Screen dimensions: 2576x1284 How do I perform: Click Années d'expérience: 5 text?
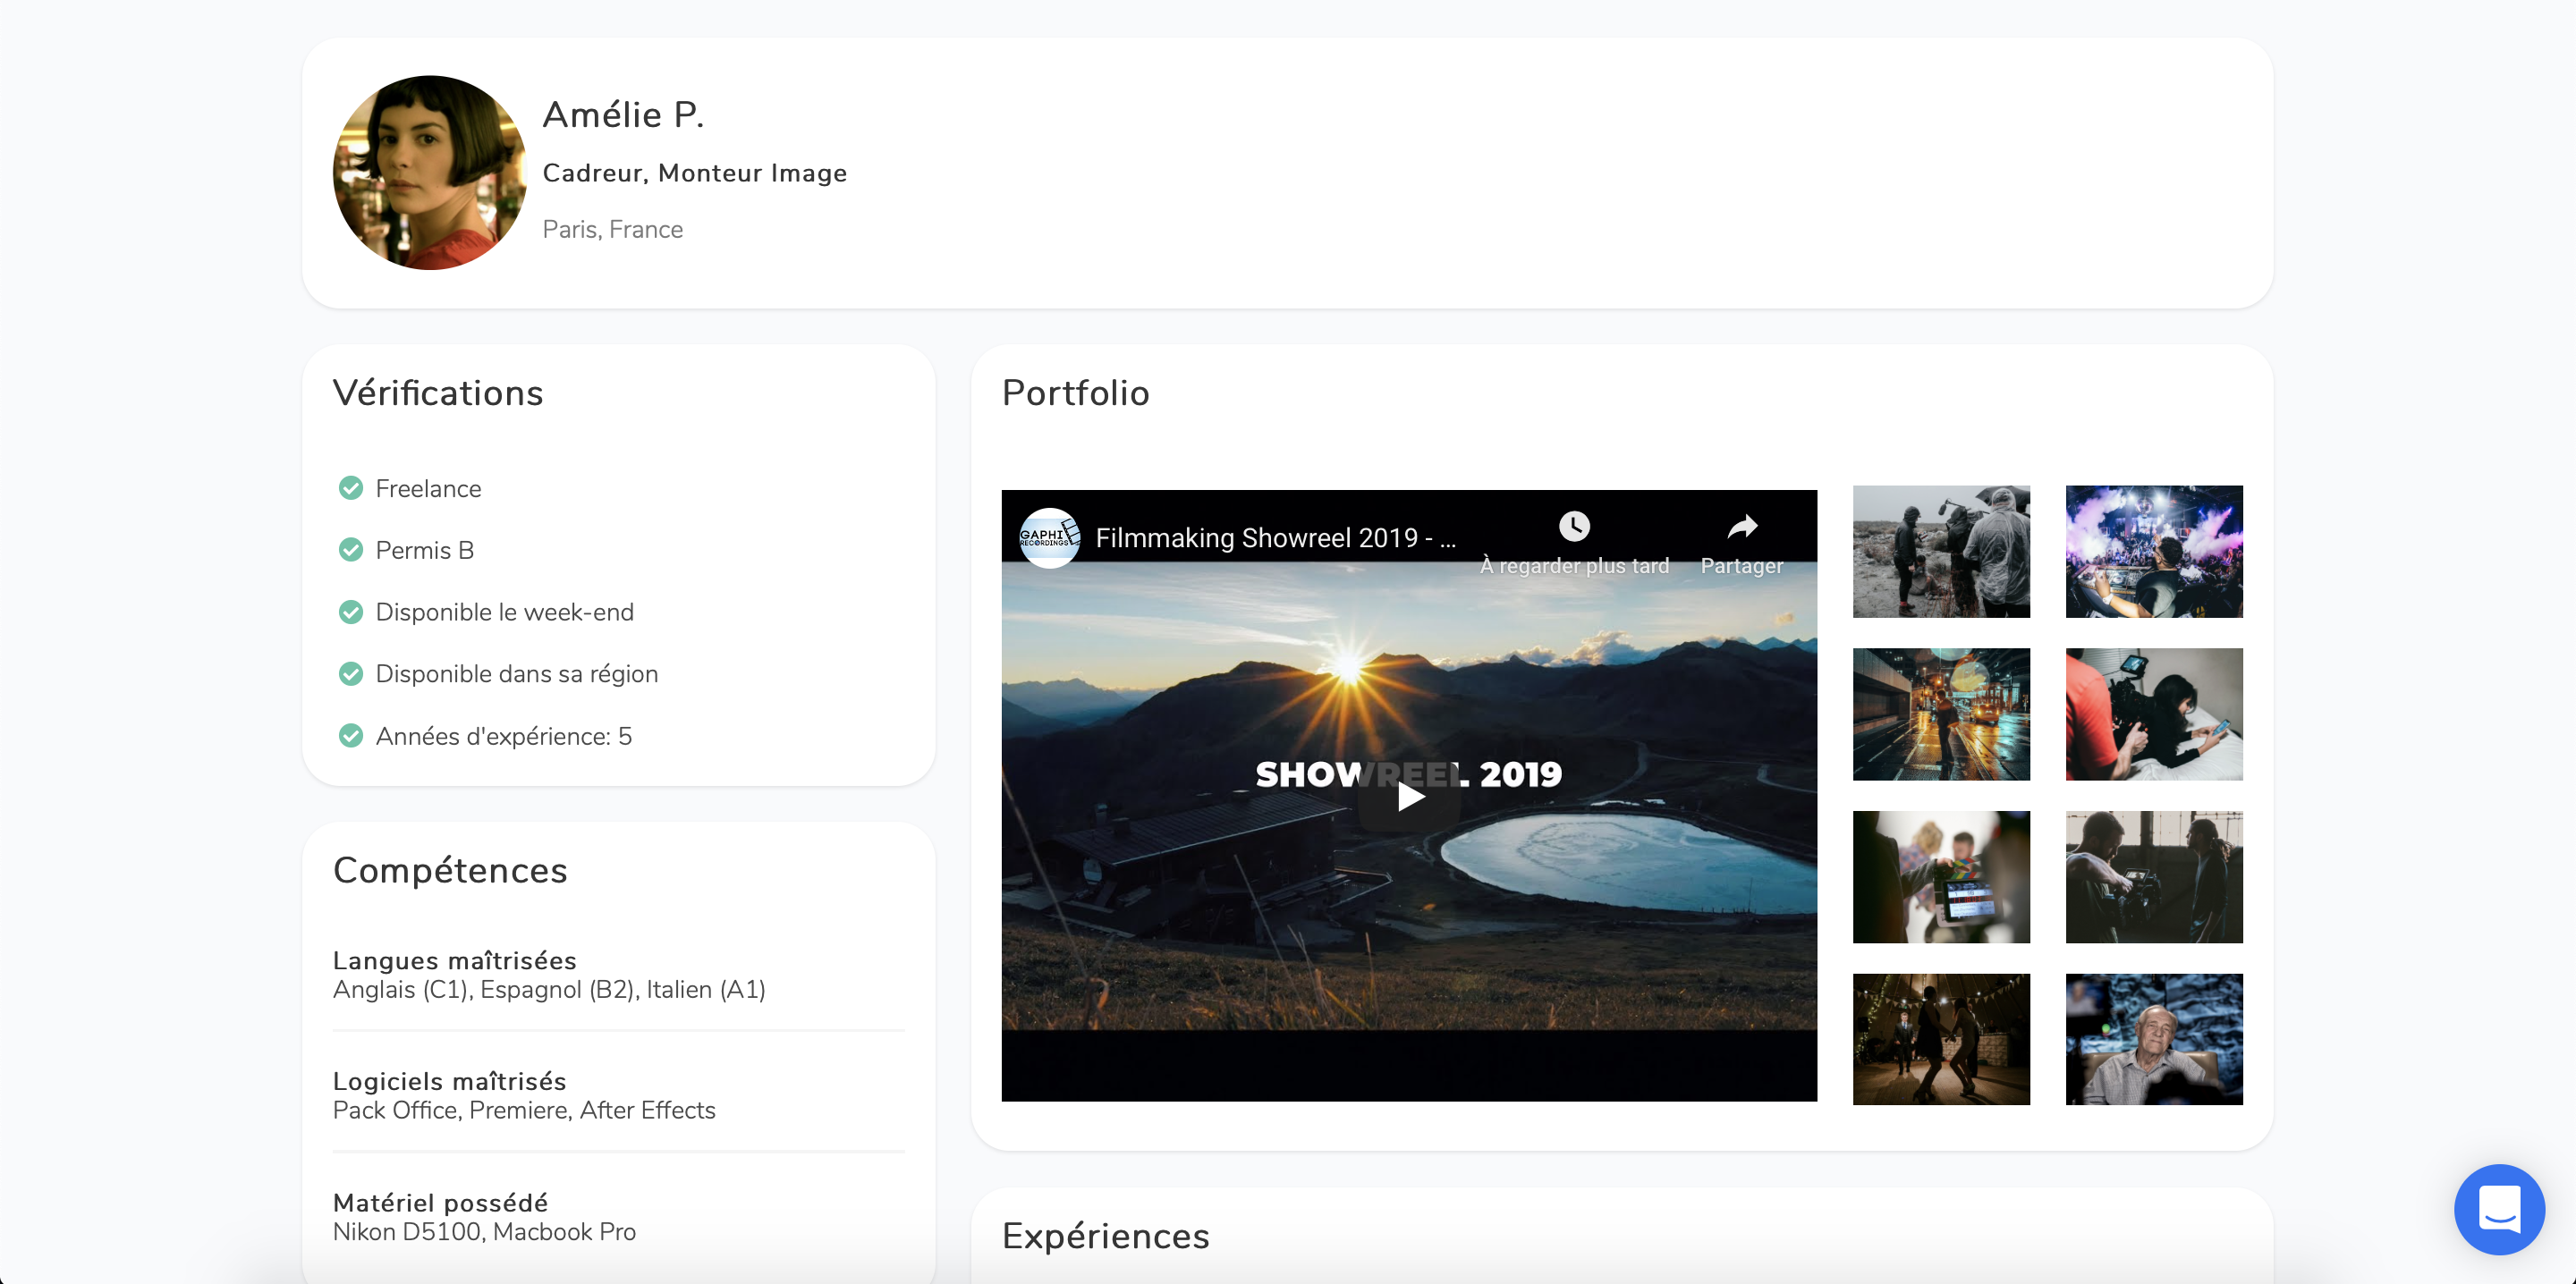click(504, 736)
